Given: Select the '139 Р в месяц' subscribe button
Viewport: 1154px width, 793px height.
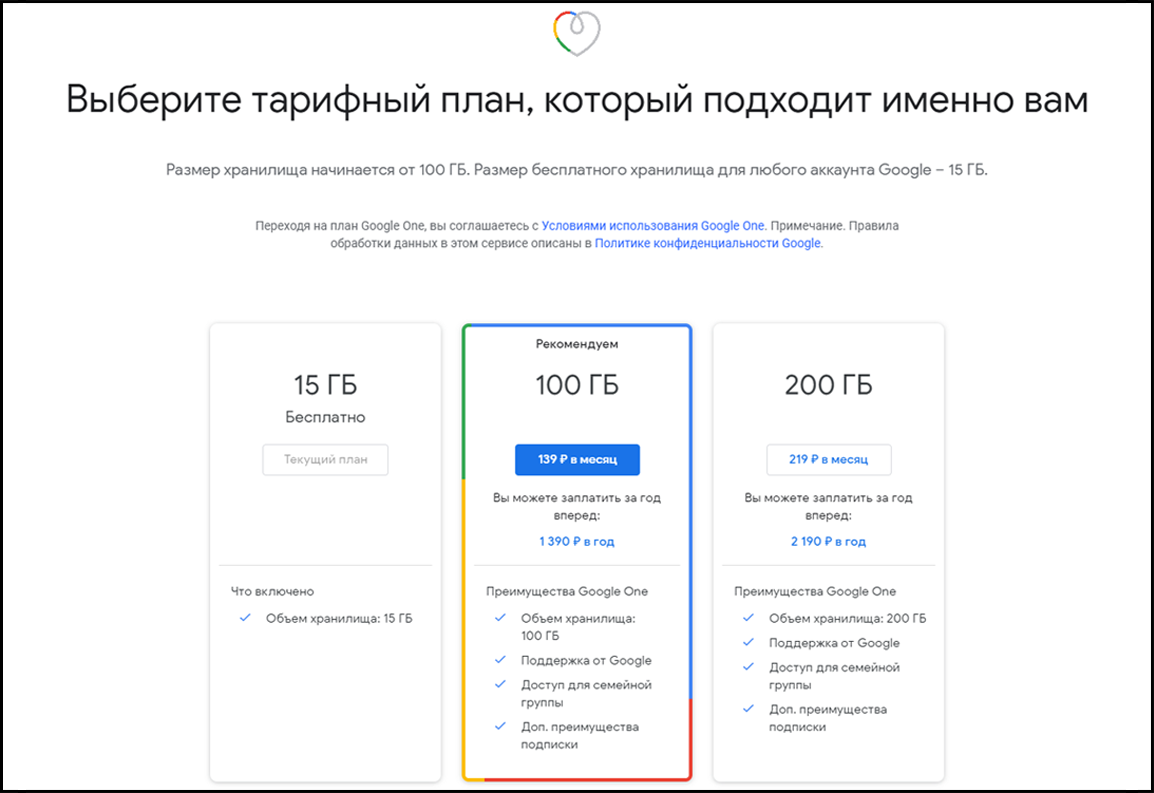Looking at the screenshot, I should coord(577,459).
